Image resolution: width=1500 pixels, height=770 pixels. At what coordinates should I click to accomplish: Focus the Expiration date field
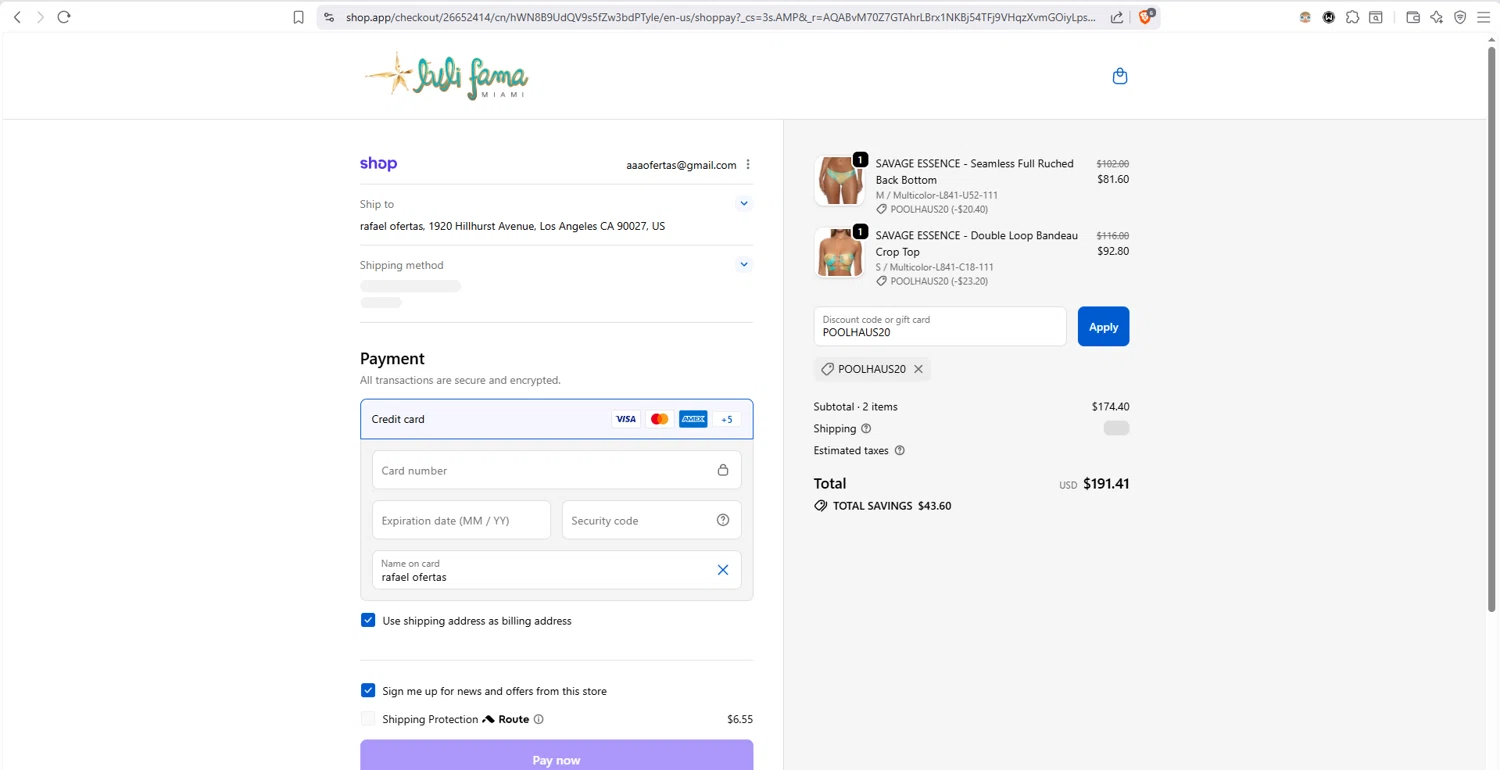(x=461, y=520)
